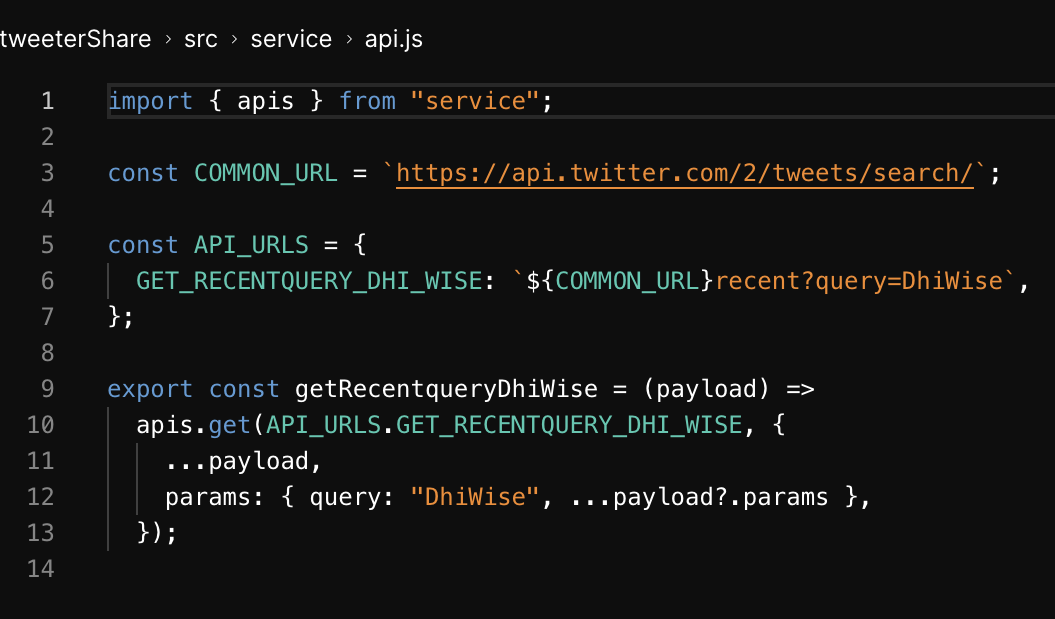
Task: Place cursor on the "service" string
Action: tap(474, 101)
